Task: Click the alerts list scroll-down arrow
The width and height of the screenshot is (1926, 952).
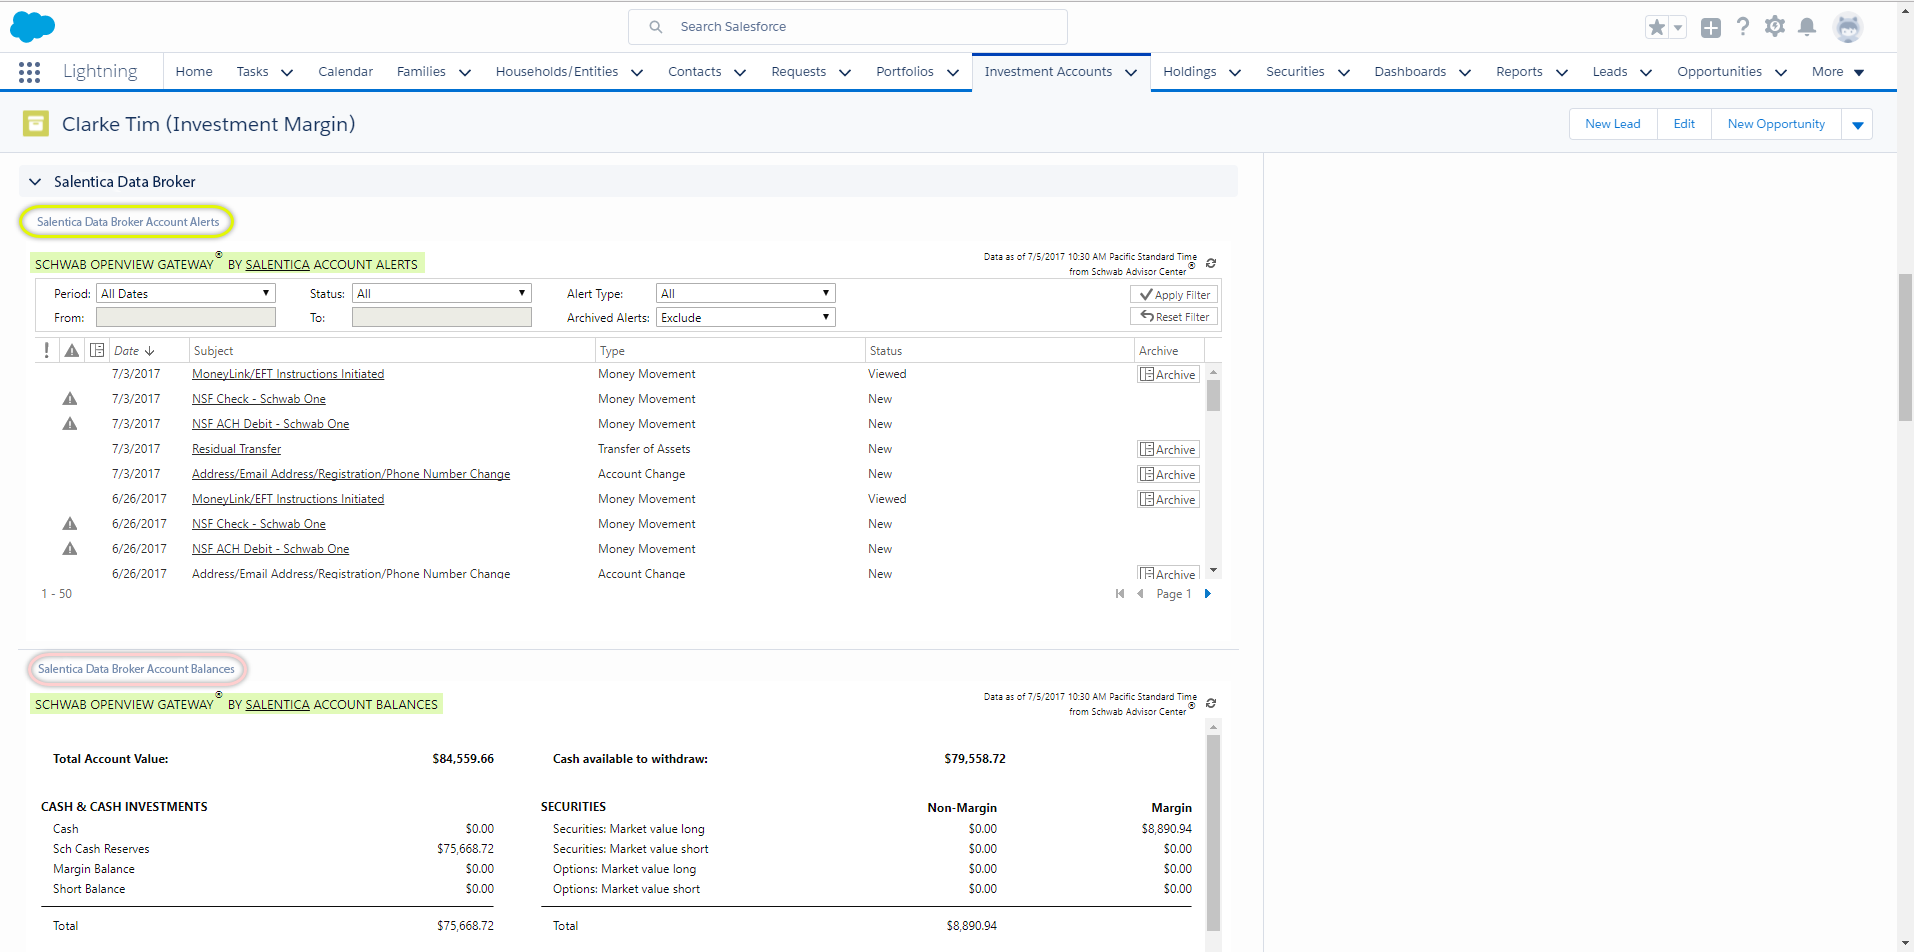Action: coord(1213,571)
